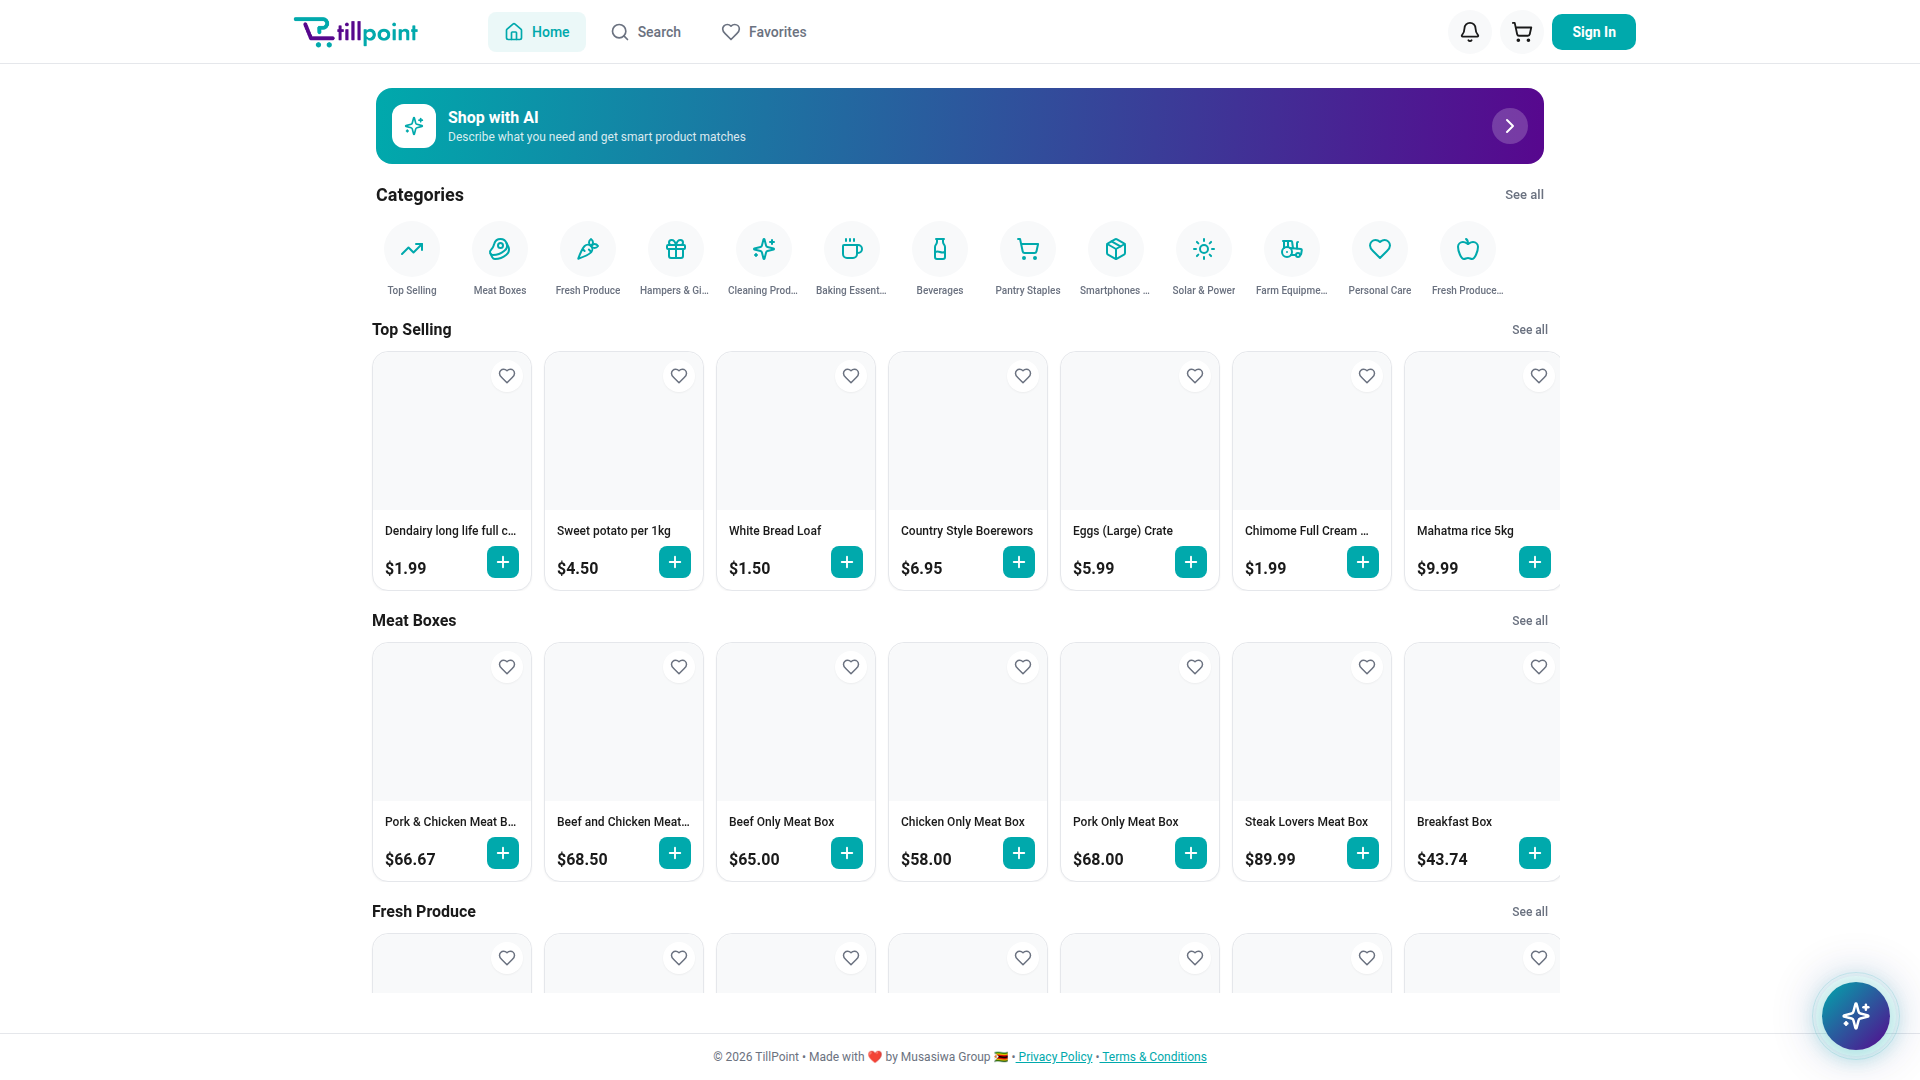This screenshot has height=1080, width=1920.
Task: Add Mahatma rice 5kg to cart
Action: [1535, 562]
